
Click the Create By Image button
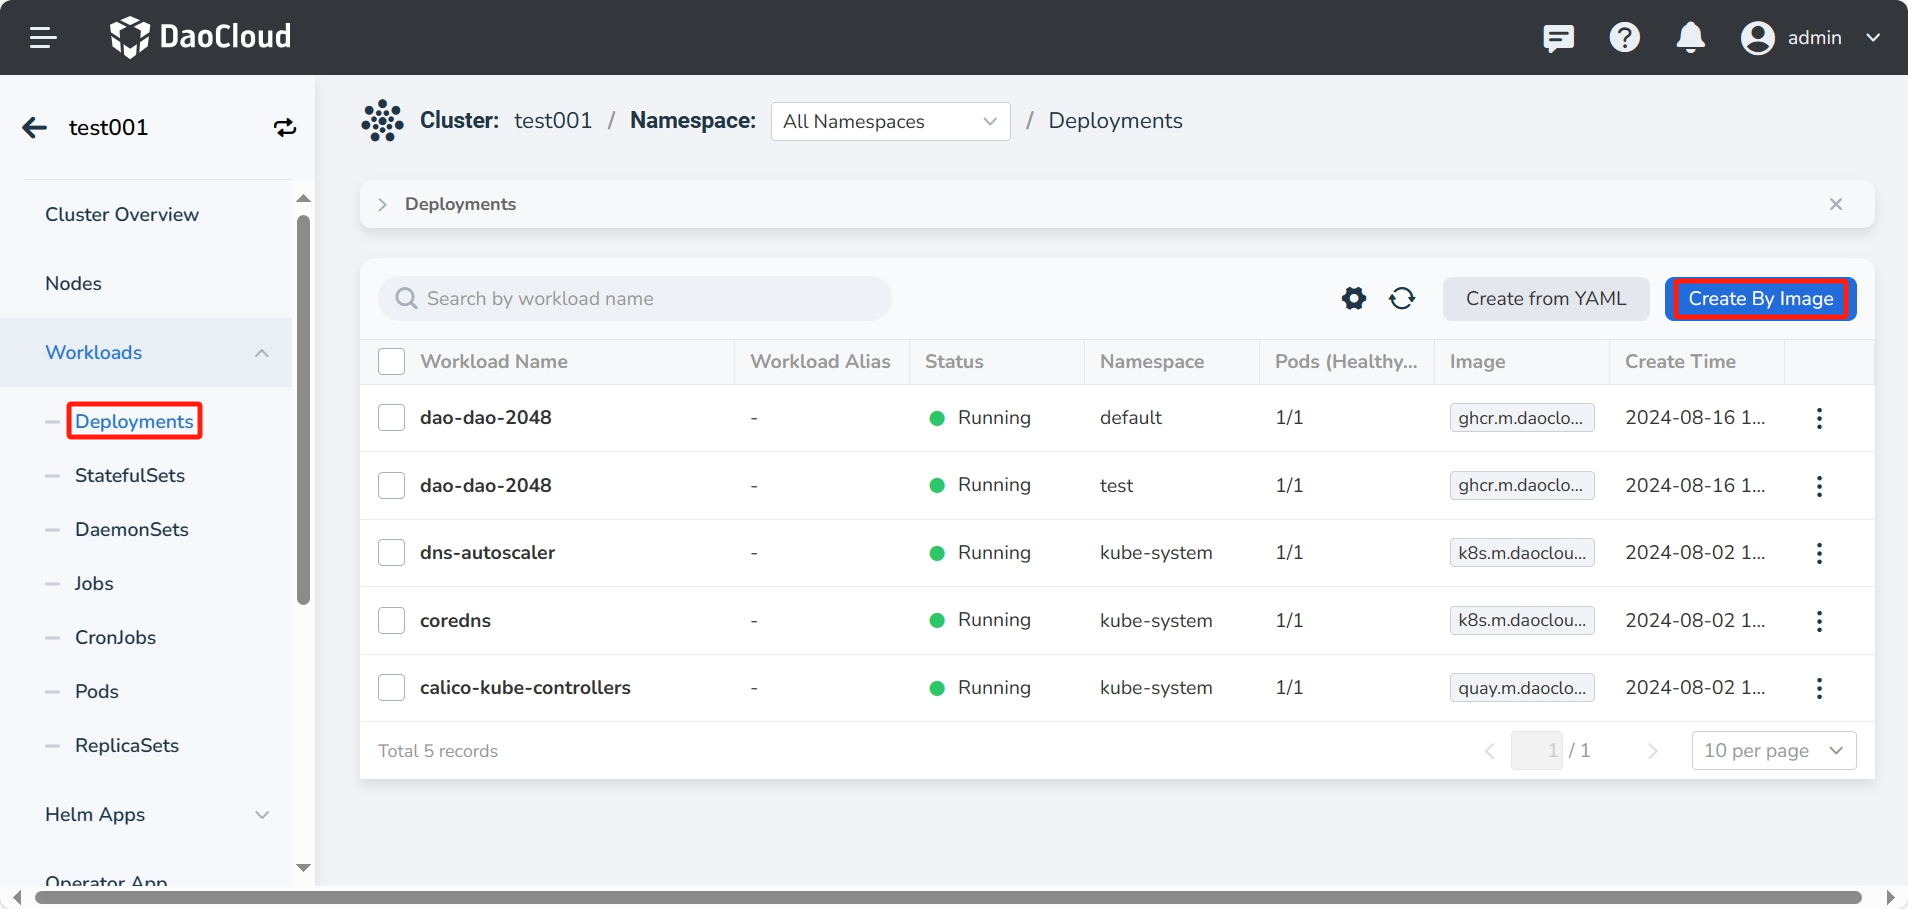point(1760,299)
